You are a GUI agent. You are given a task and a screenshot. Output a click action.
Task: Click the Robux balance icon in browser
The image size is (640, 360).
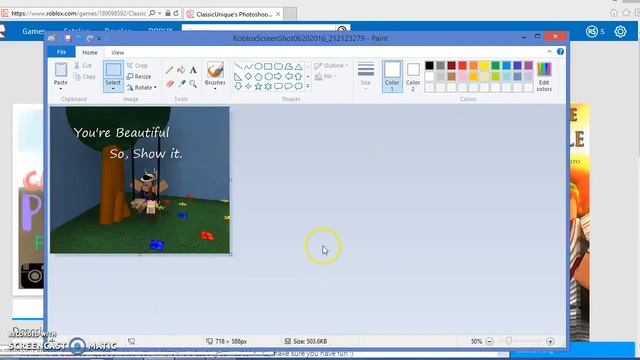point(591,31)
